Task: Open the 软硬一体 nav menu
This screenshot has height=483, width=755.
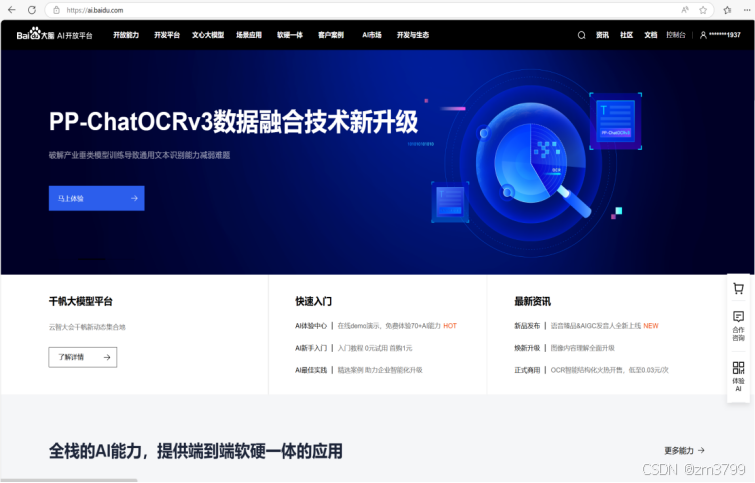Action: 290,35
